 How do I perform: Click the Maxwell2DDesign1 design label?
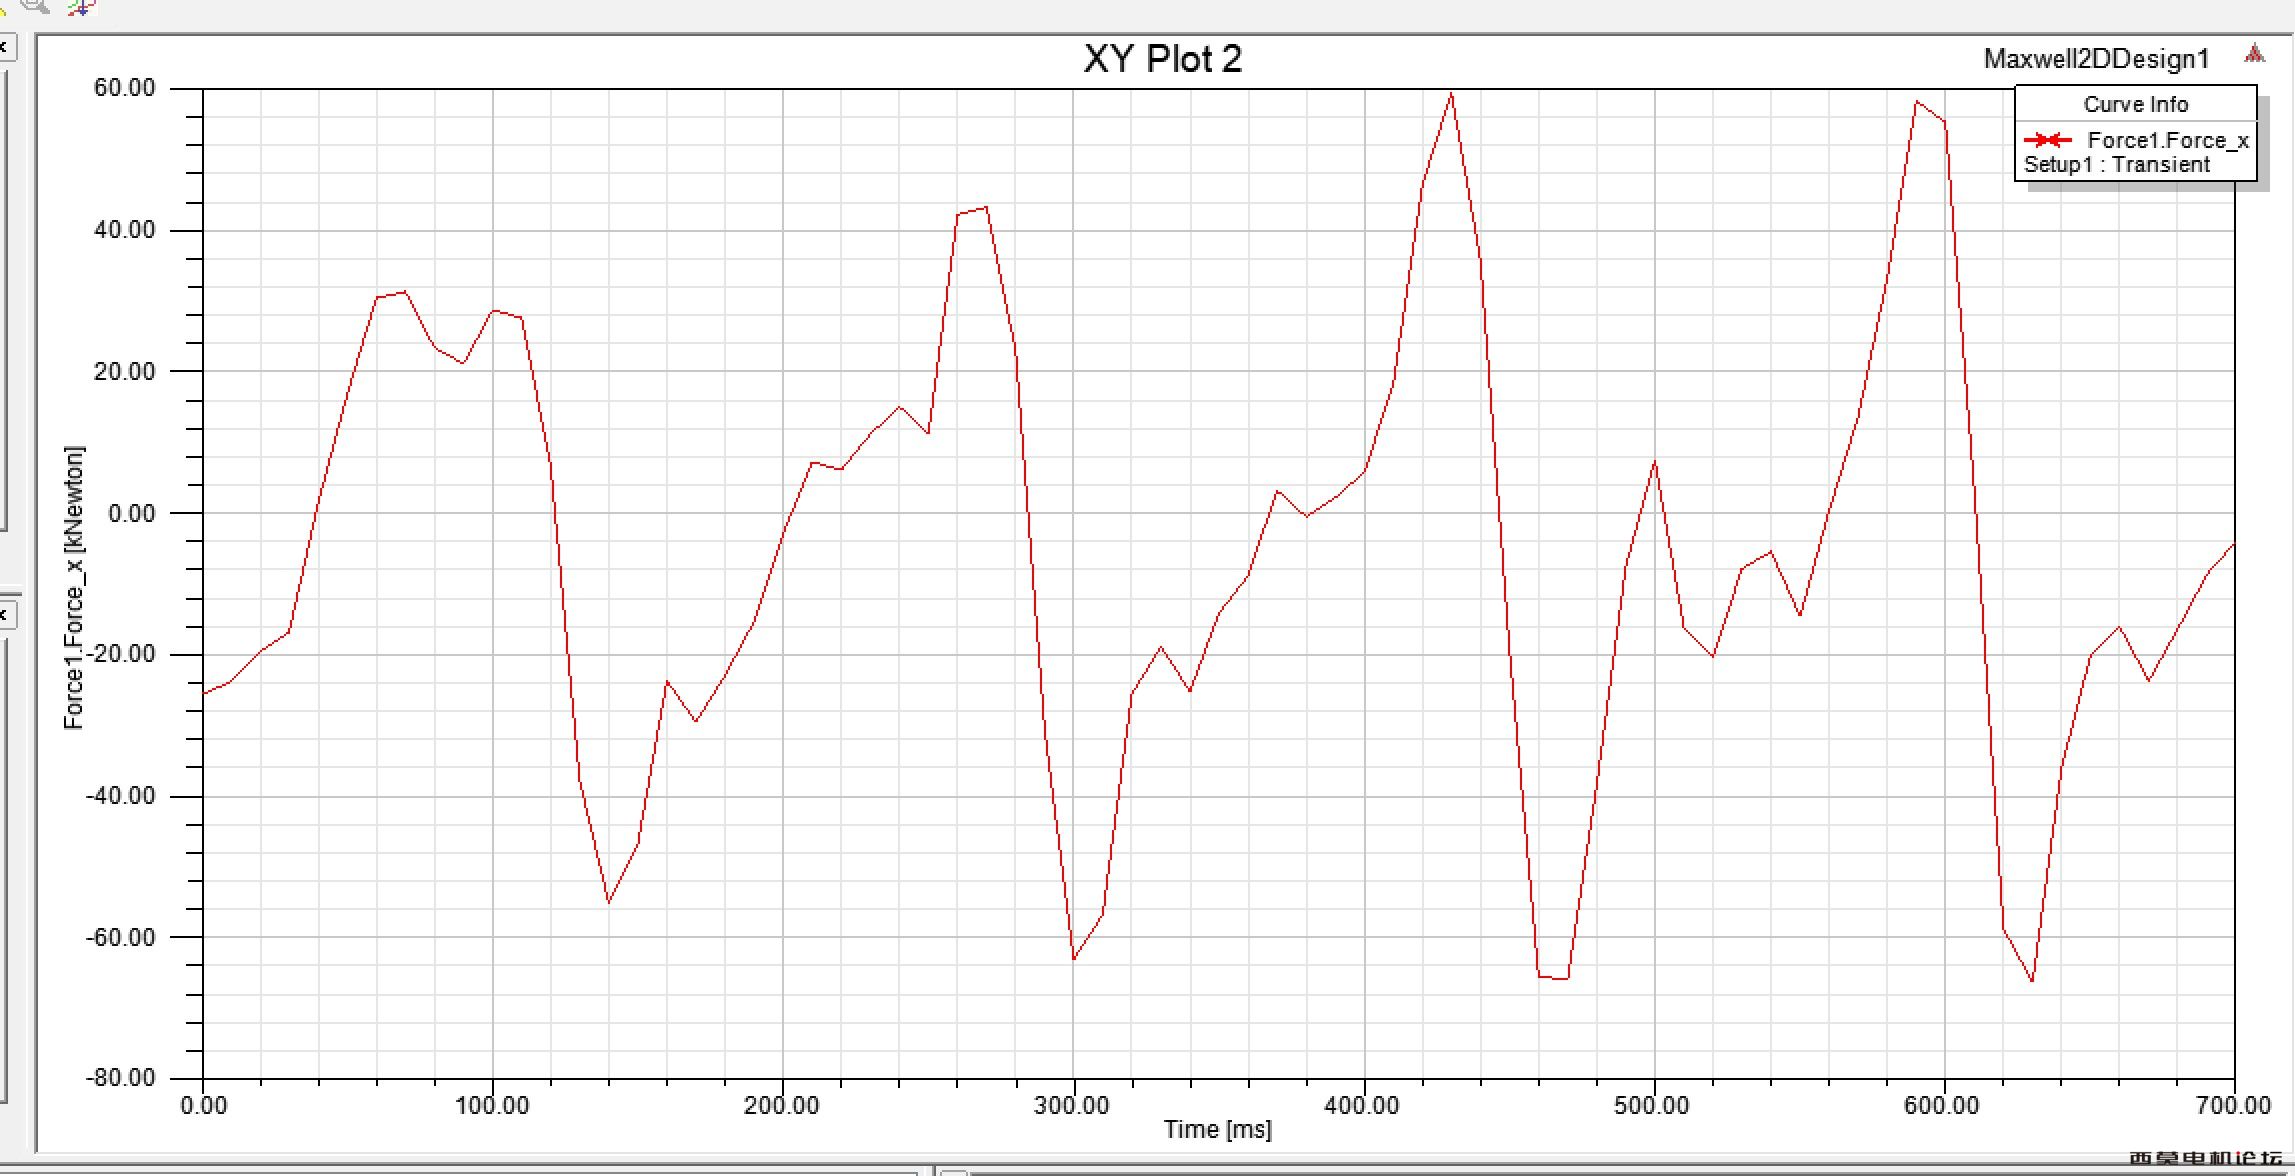[2096, 59]
